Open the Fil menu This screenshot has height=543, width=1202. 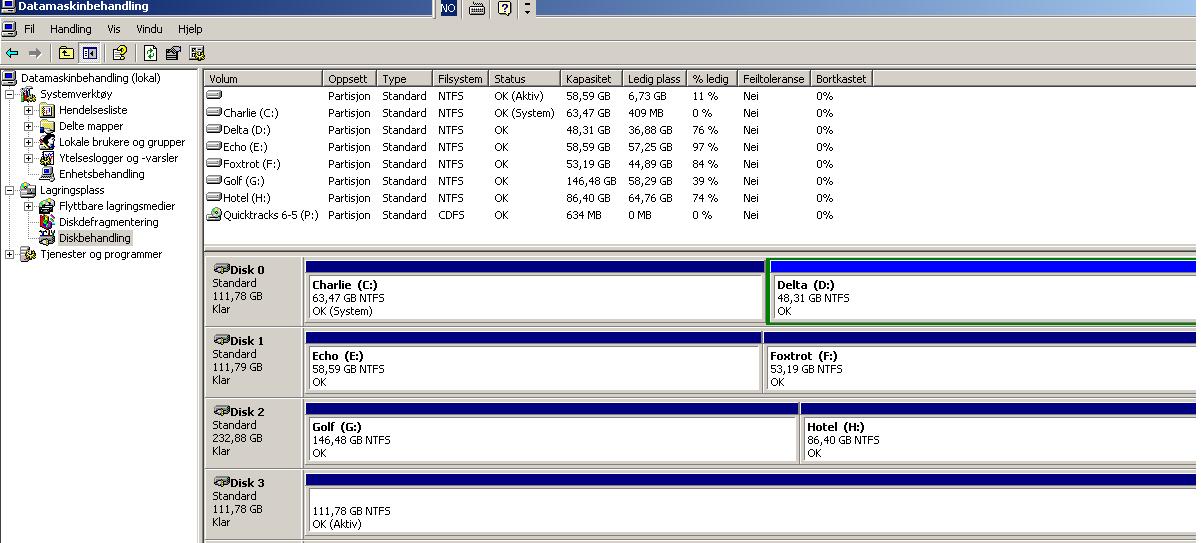[x=29, y=29]
